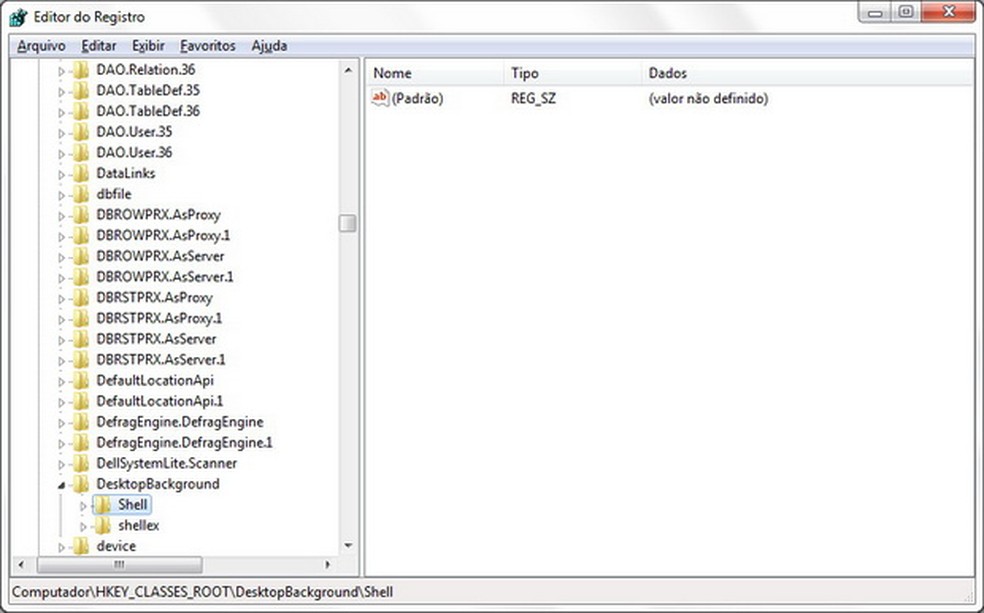Expand the Shell subkey

click(x=83, y=506)
